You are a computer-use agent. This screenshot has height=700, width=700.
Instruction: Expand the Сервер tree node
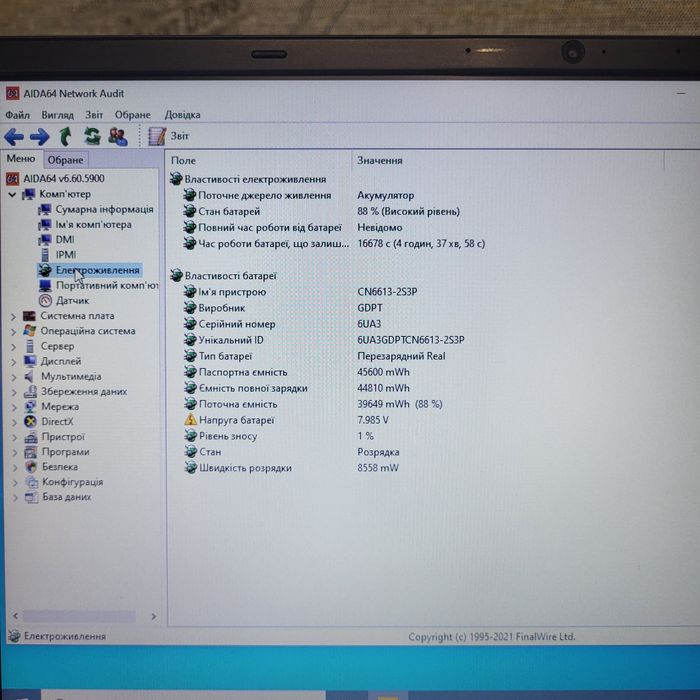tap(13, 347)
